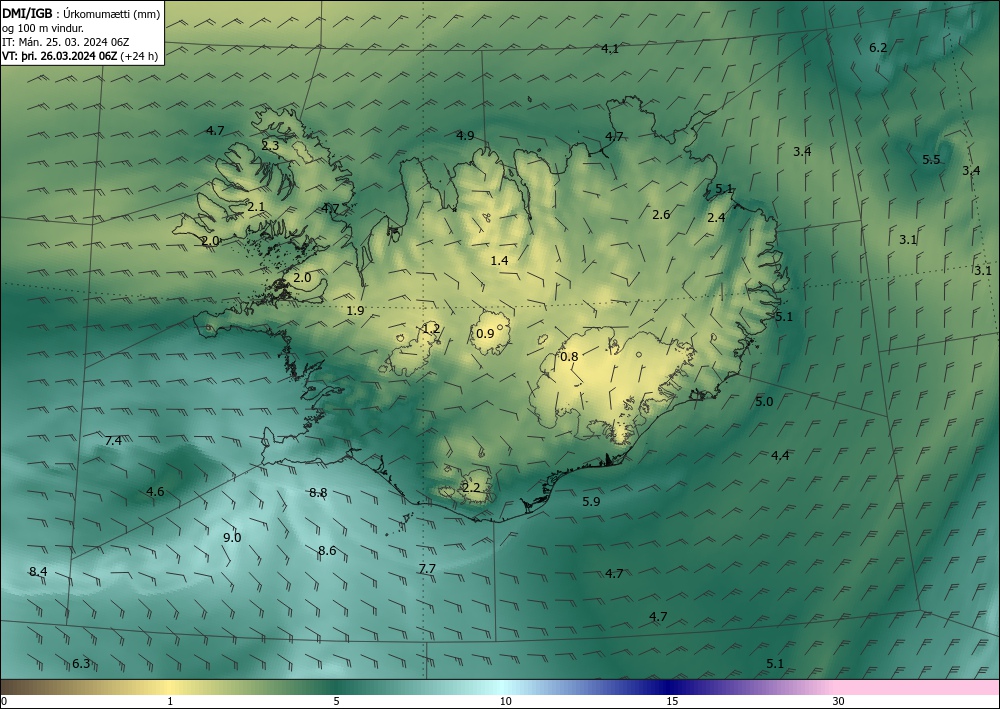
Task: Click the 2.4 value in northeast Iceland
Action: click(716, 217)
